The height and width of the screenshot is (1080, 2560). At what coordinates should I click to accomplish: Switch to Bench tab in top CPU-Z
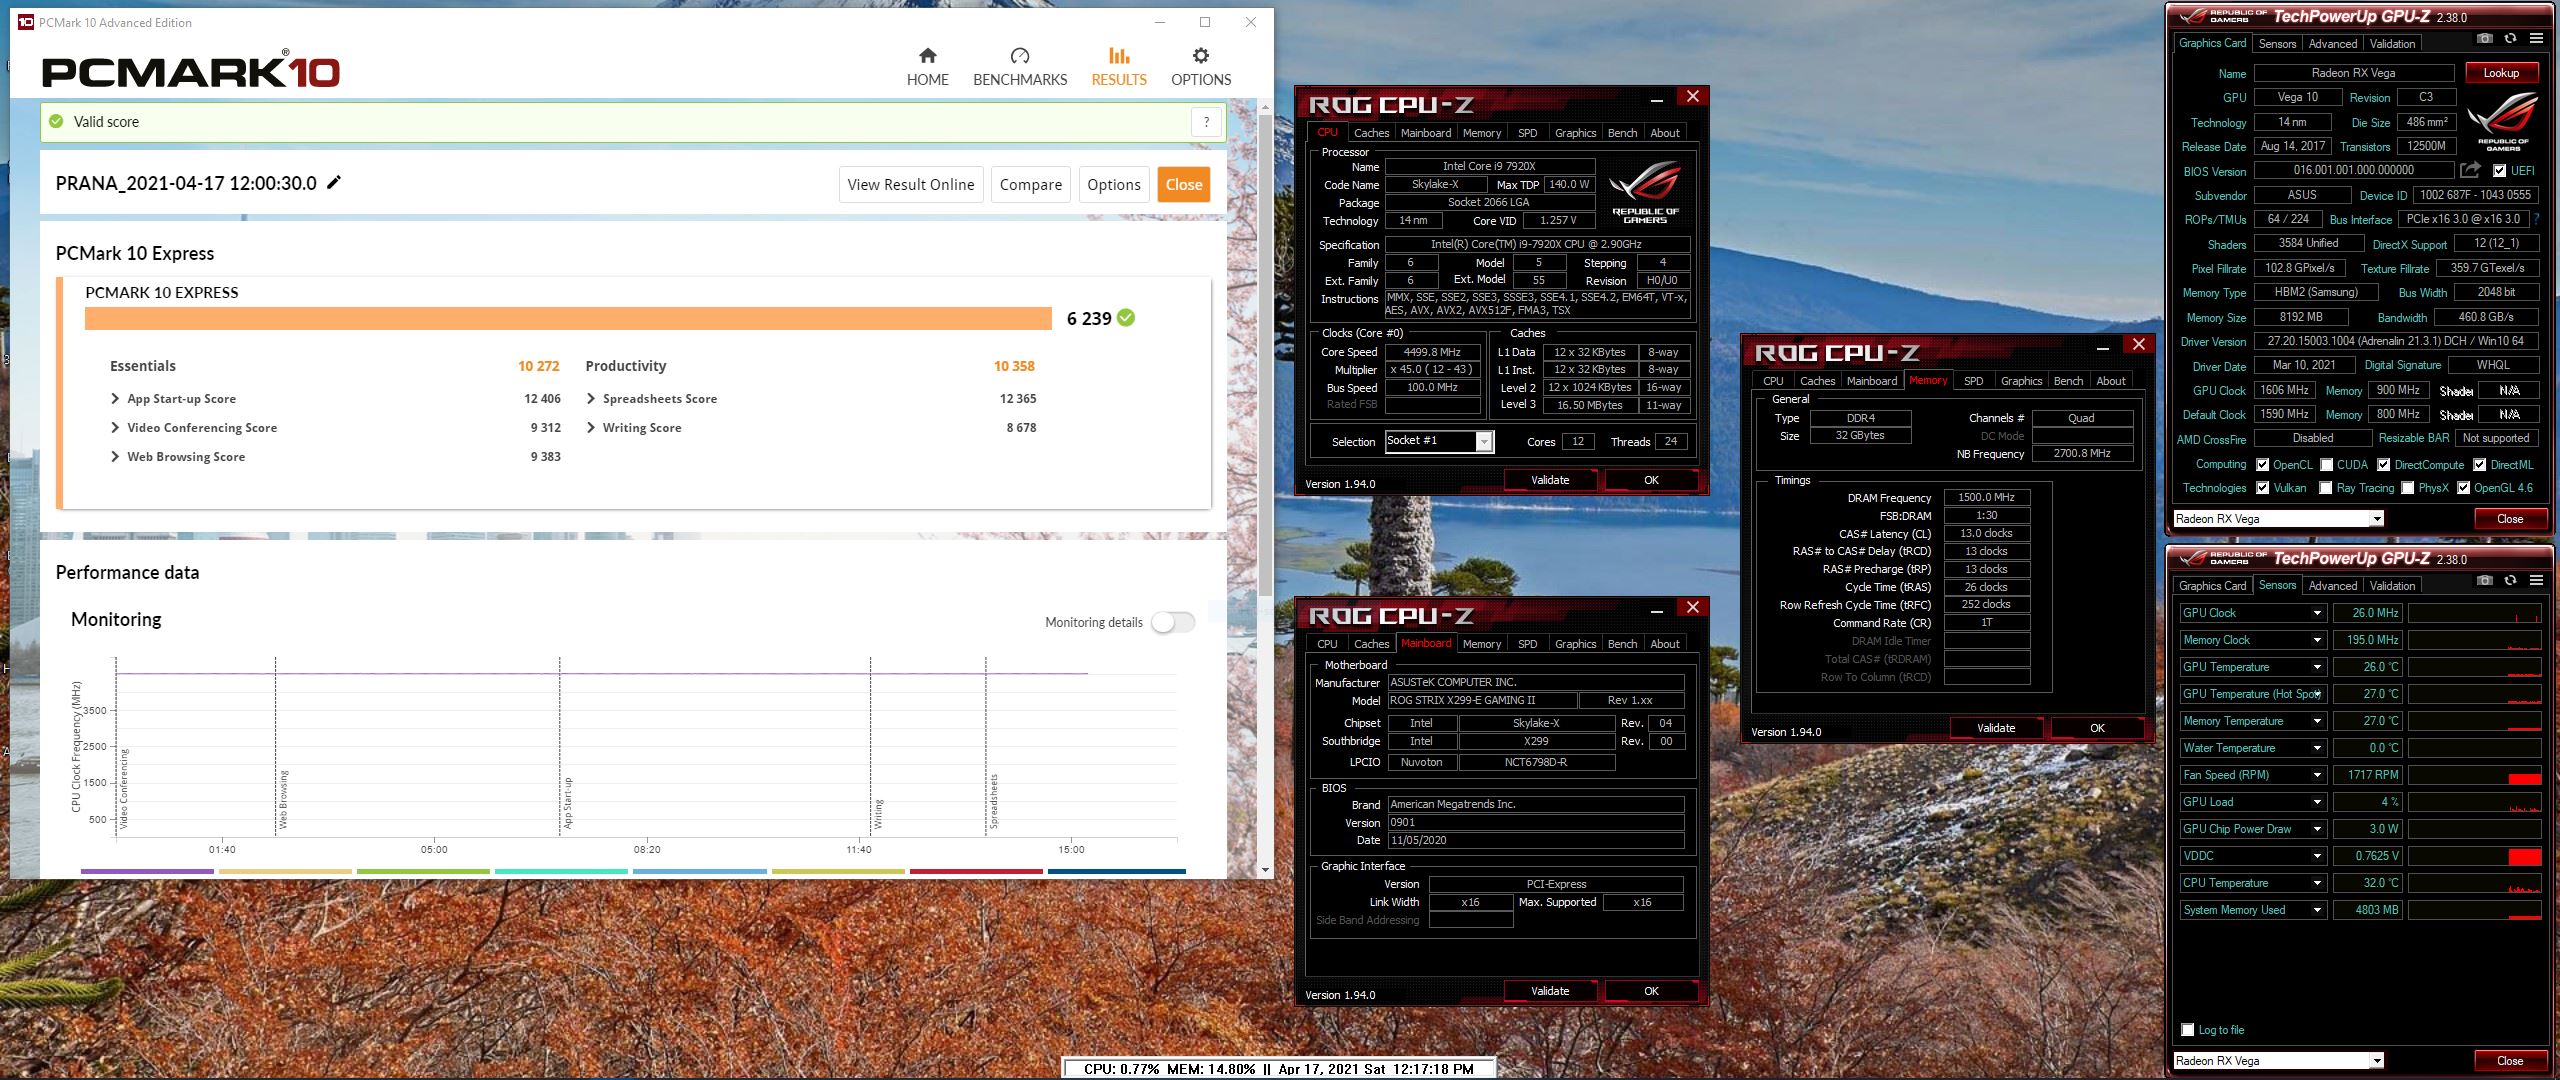(1622, 133)
